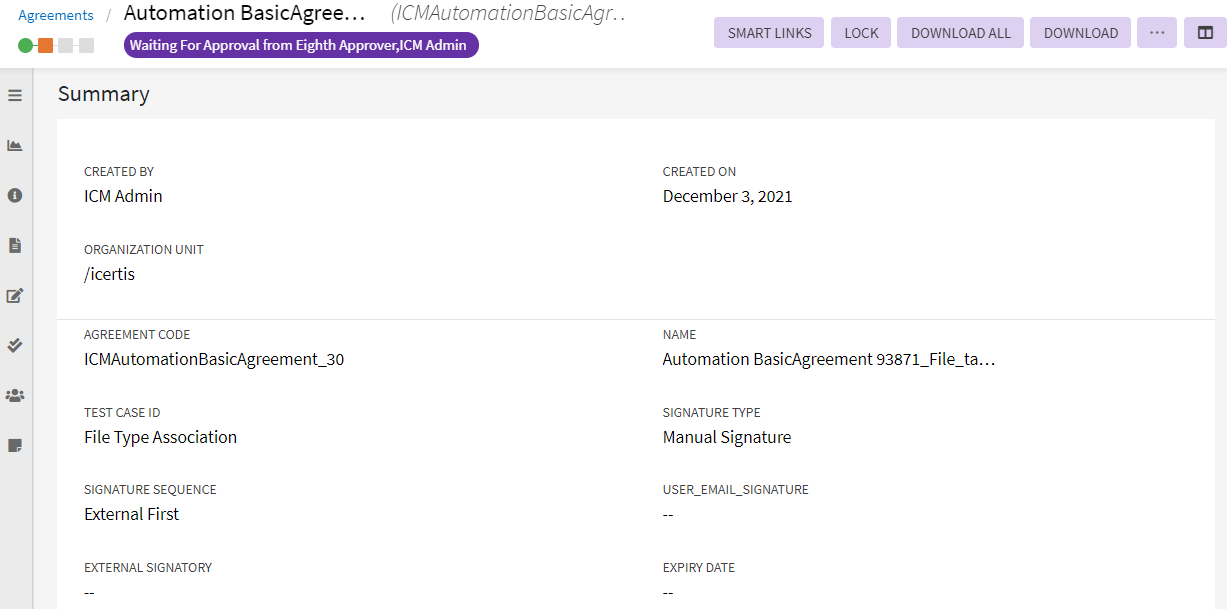
Task: Click the truncated agreement name value
Action: [829, 359]
